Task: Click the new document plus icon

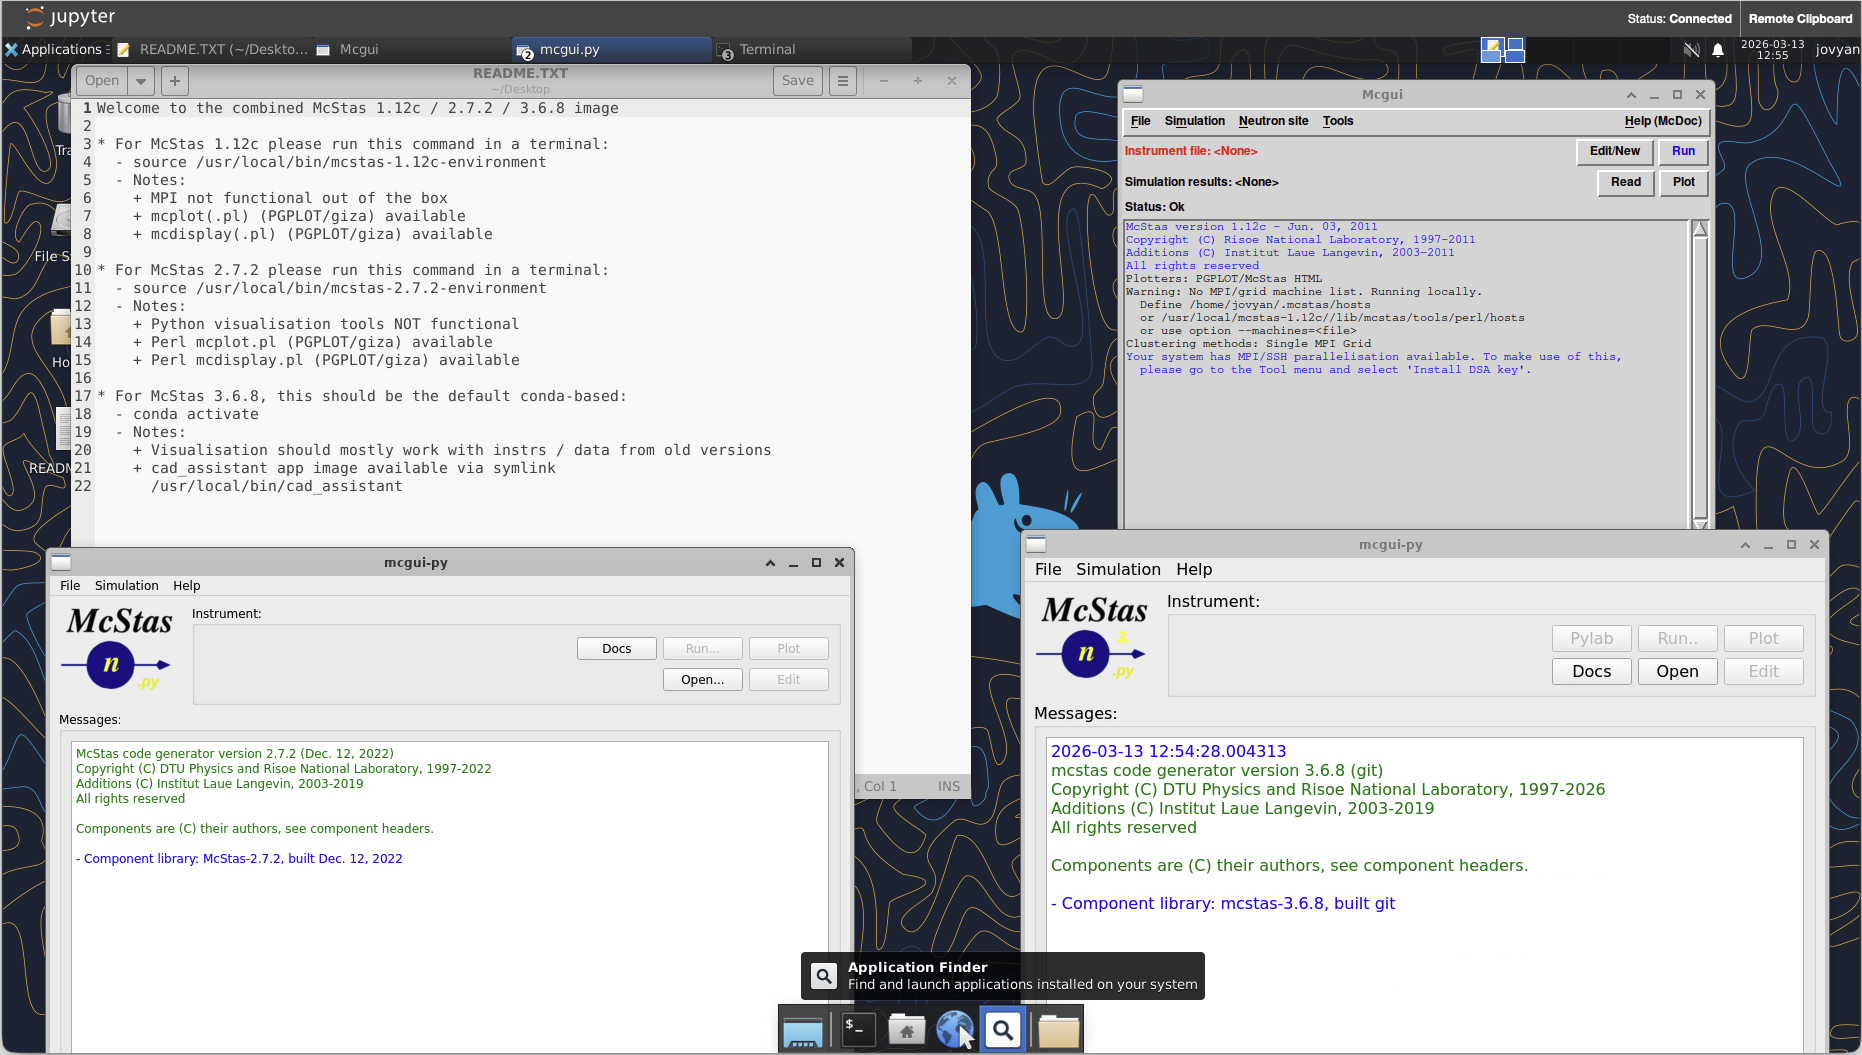Action: [175, 81]
